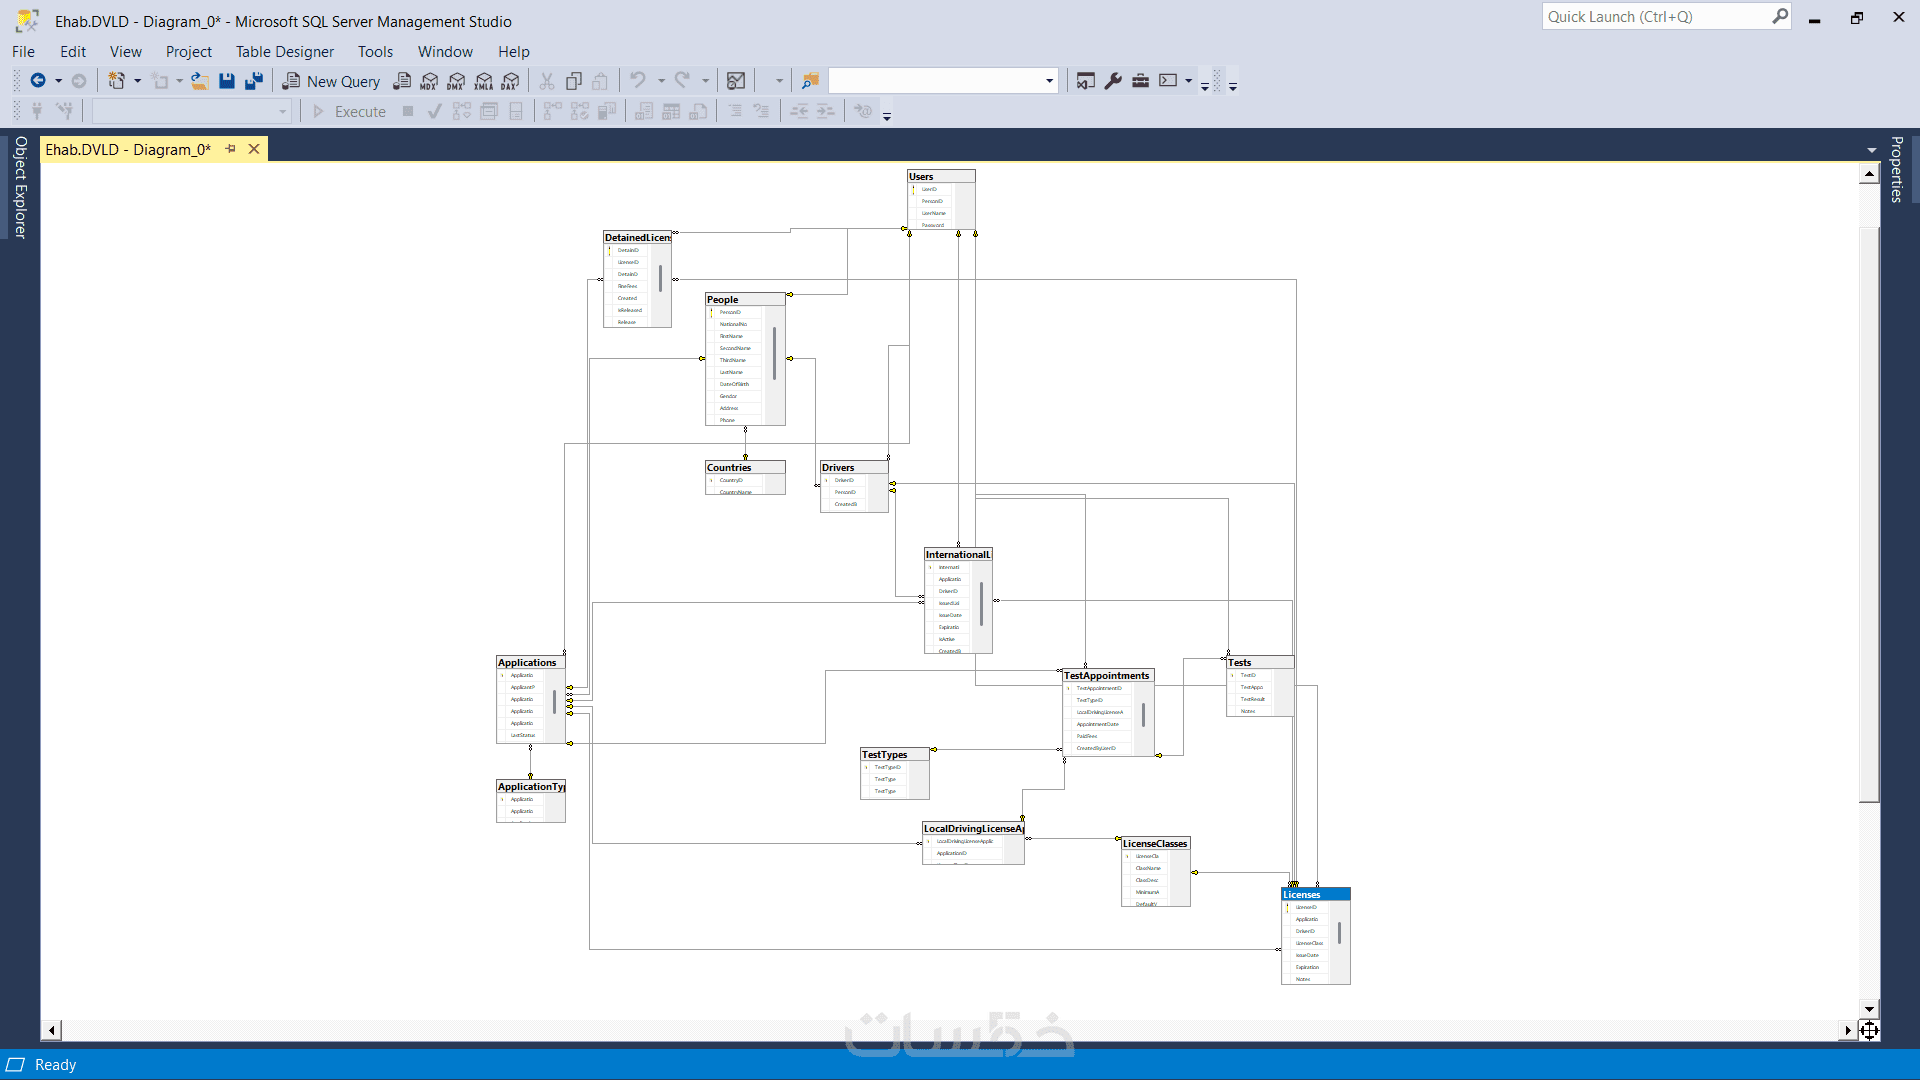Click the Open File folder icon

[x=200, y=81]
